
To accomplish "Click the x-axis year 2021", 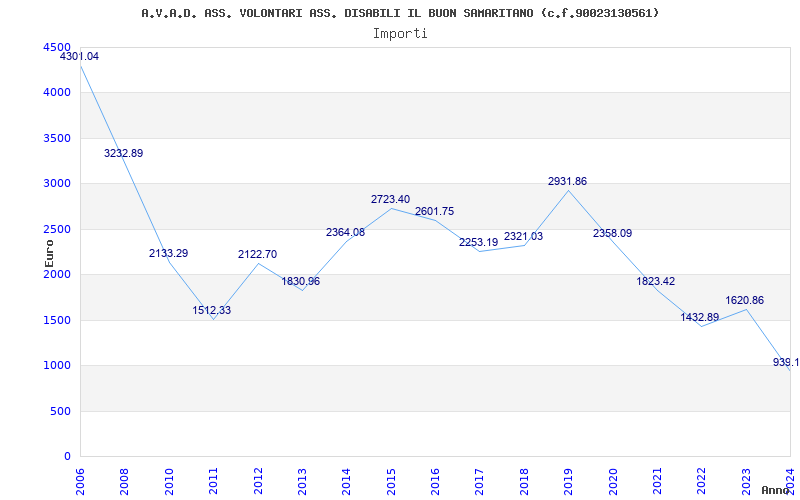I will tap(657, 481).
